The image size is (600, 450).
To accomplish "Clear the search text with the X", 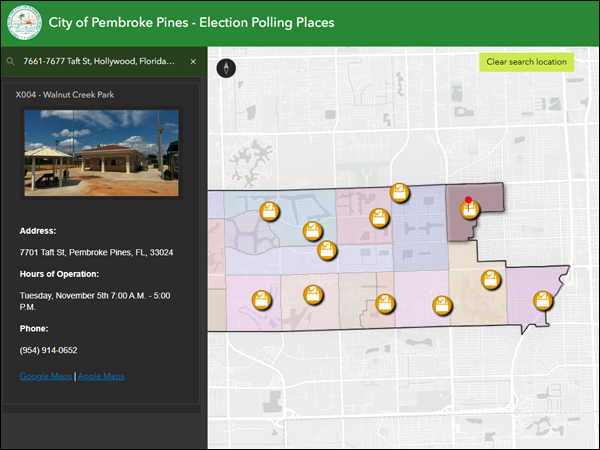I will (193, 61).
